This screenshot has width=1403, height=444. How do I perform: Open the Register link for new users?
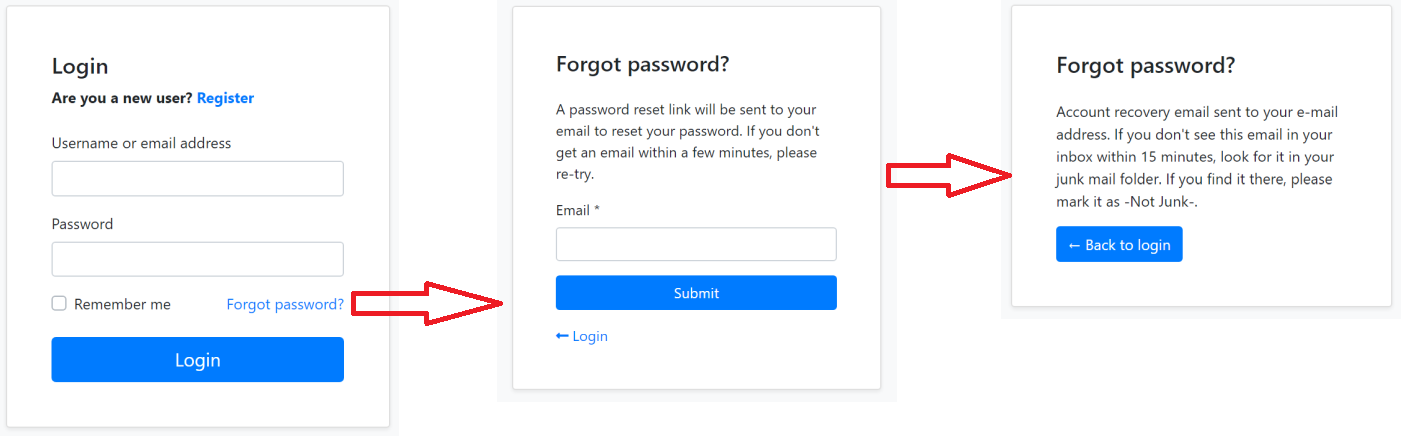tap(225, 98)
